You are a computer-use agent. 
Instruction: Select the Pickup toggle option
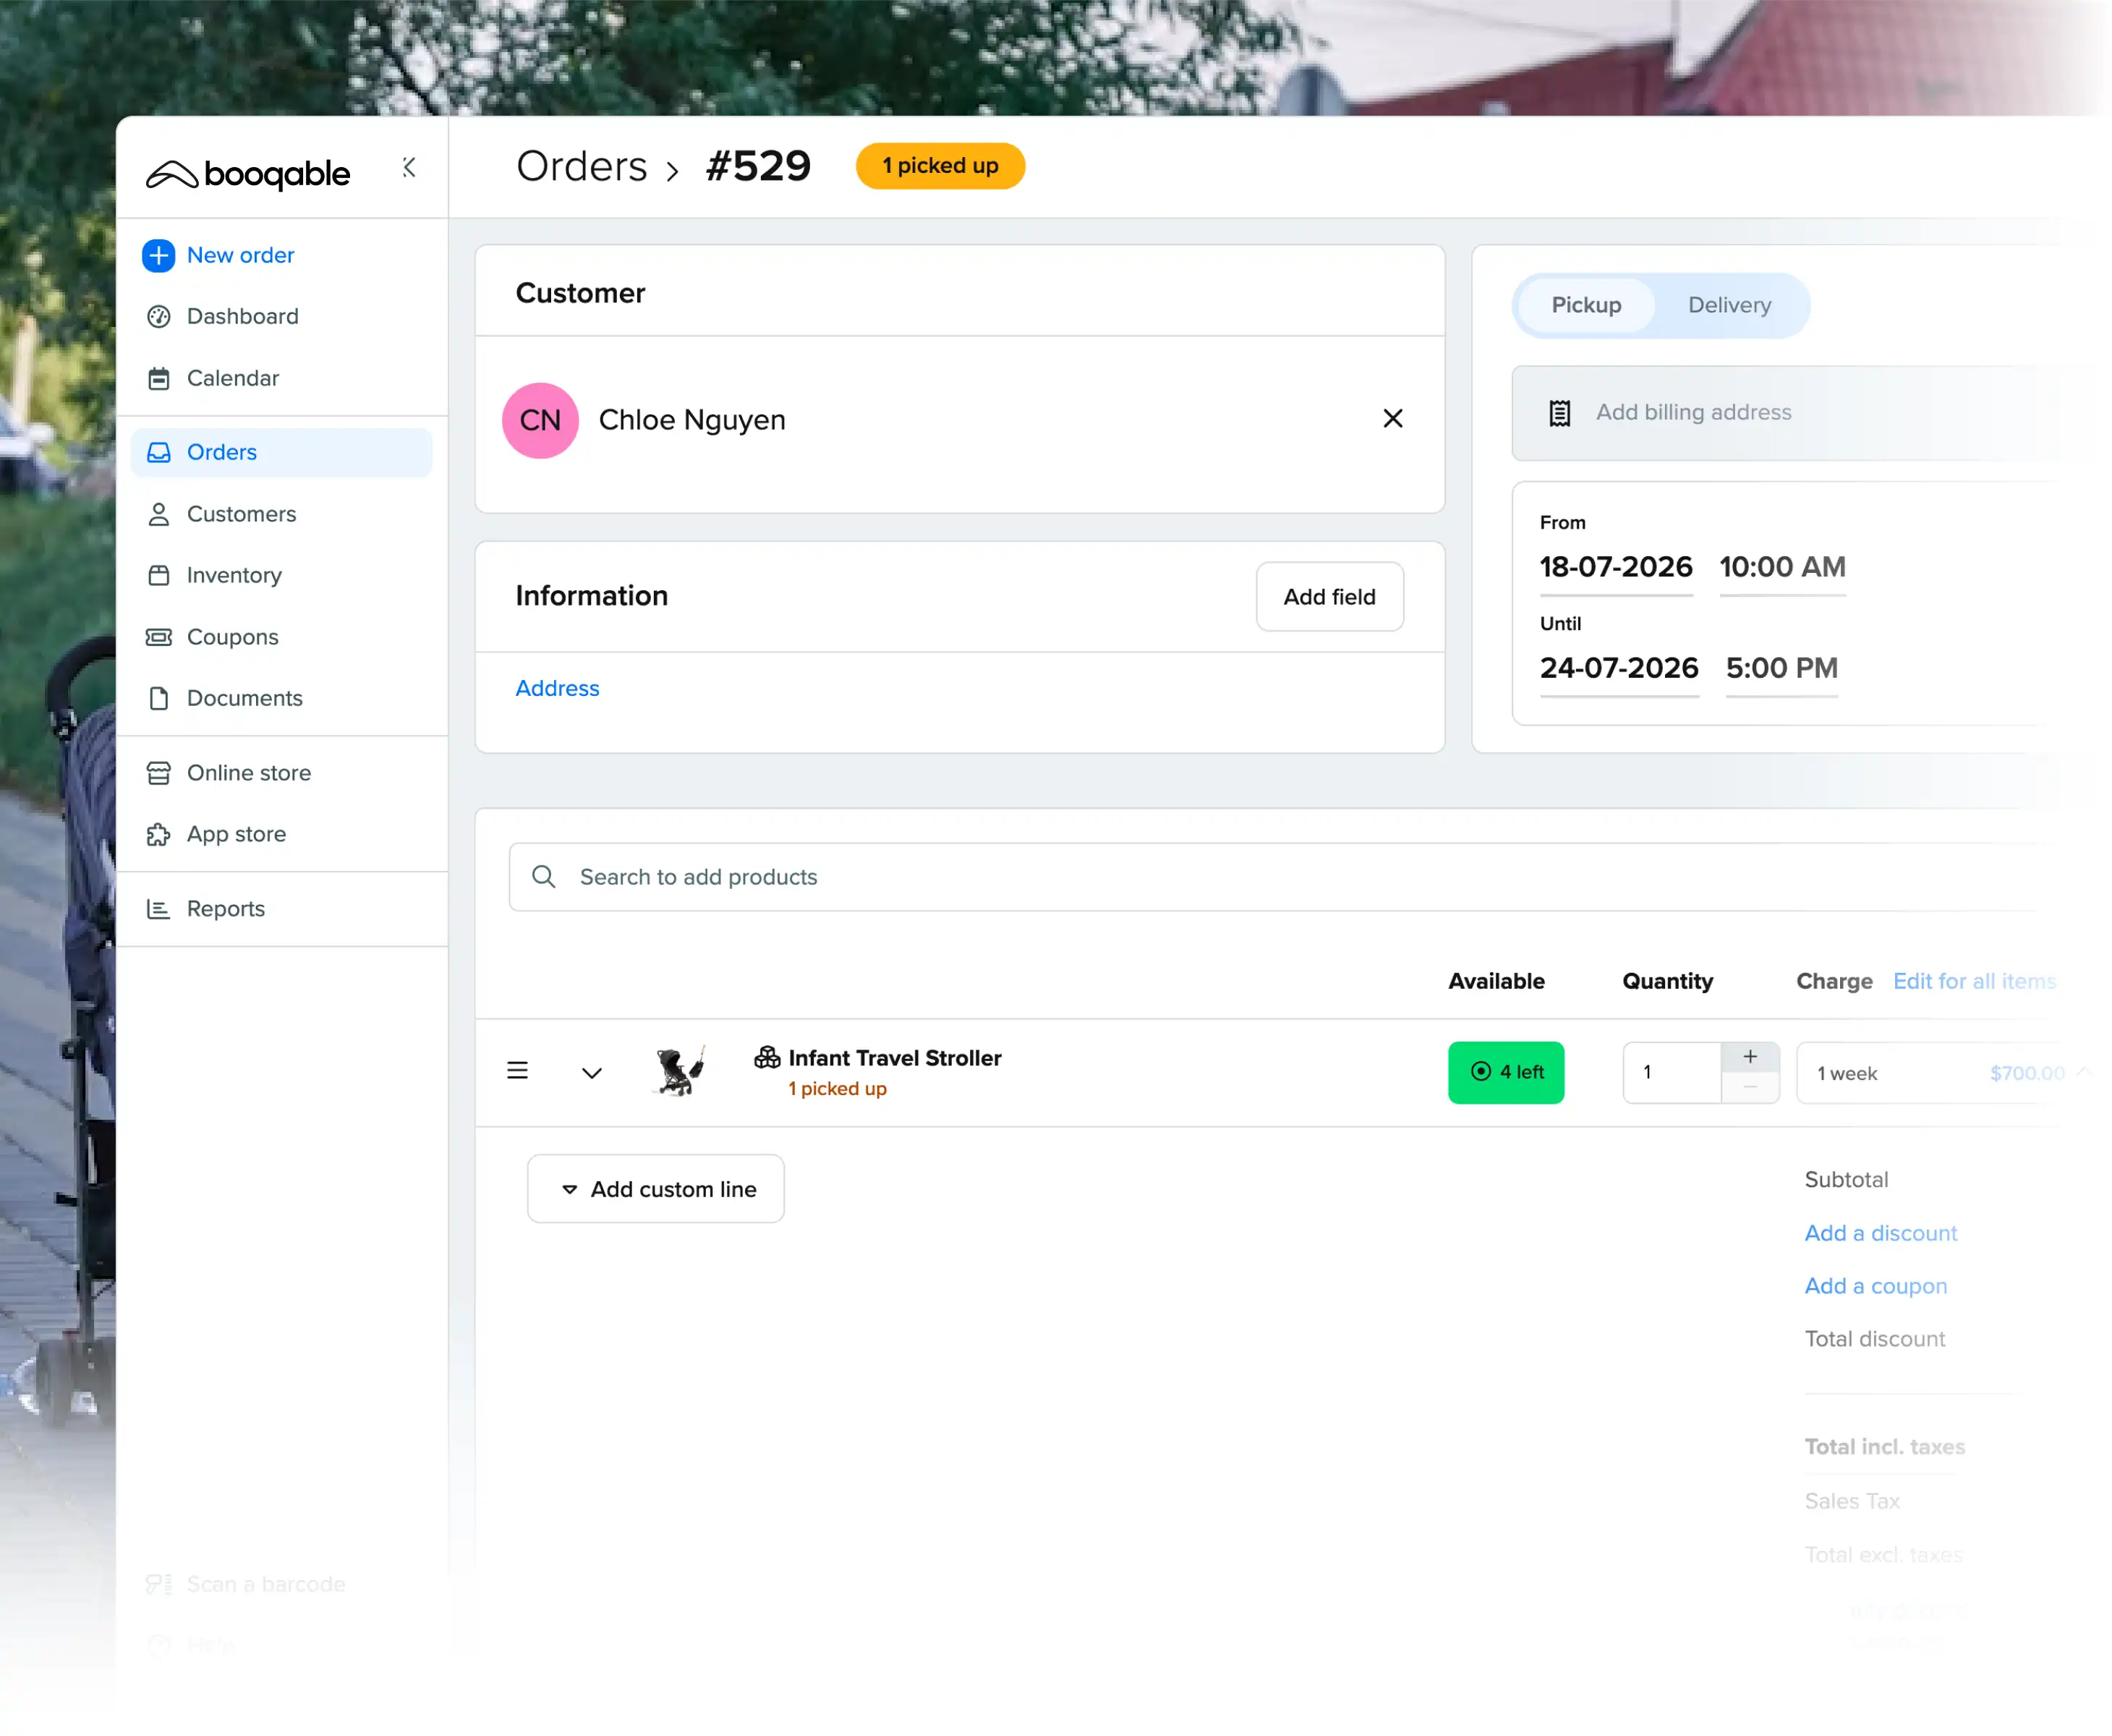pos(1586,305)
